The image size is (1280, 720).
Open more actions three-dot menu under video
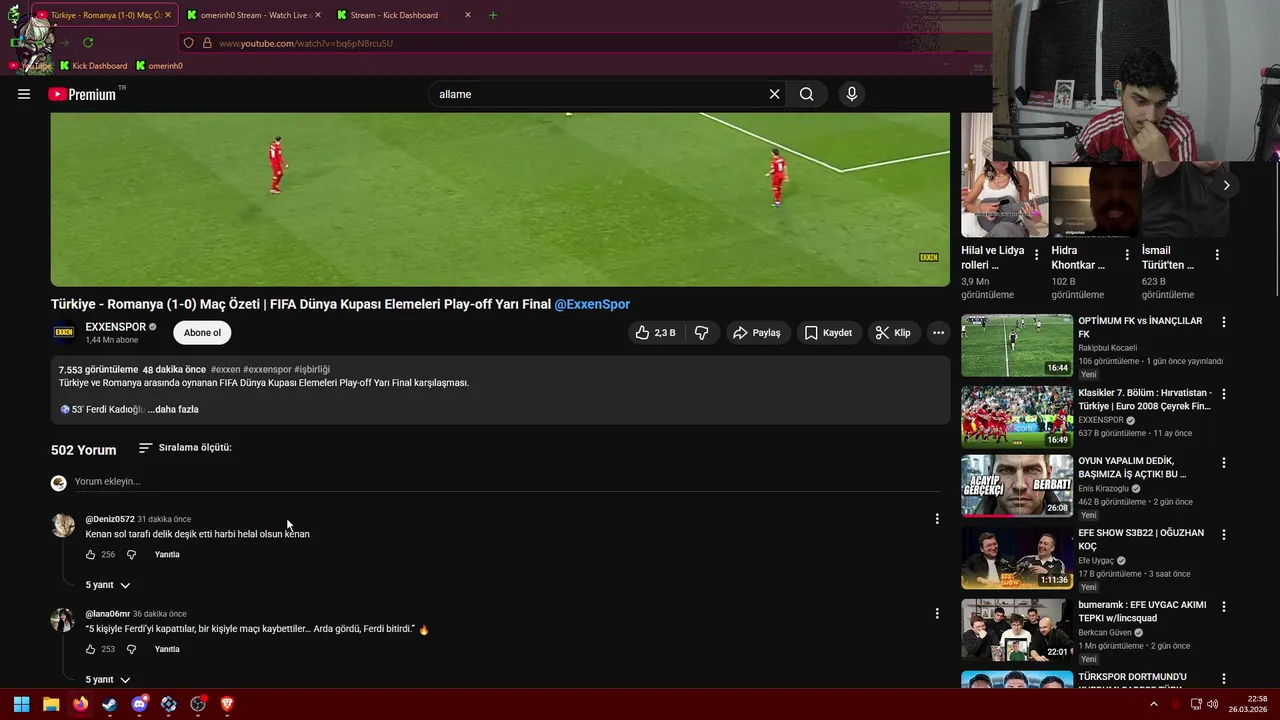click(x=938, y=333)
